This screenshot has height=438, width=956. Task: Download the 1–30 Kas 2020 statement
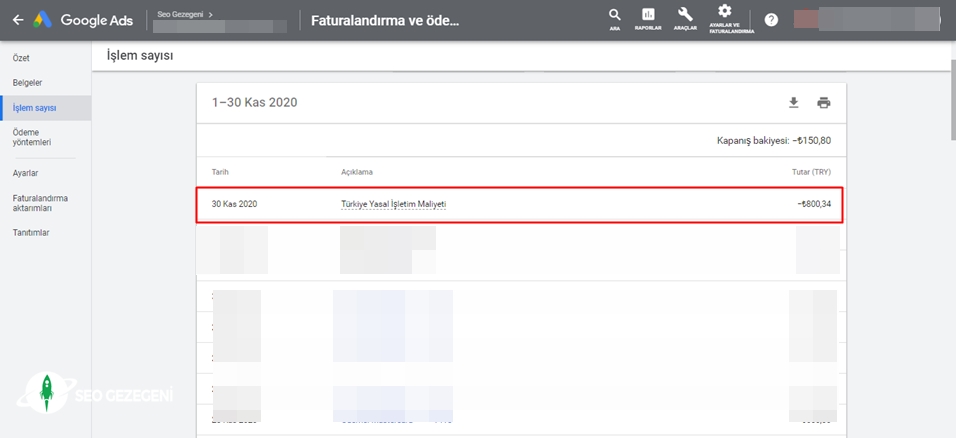793,102
